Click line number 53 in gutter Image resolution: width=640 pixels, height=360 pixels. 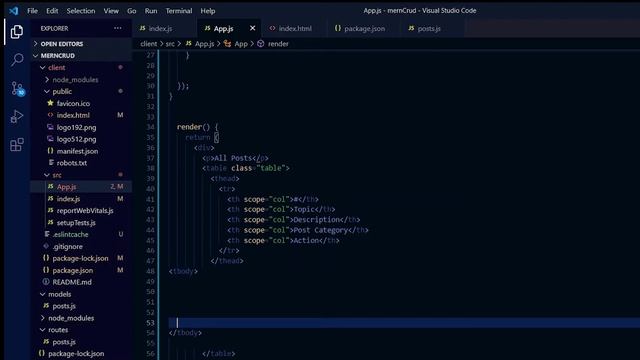click(150, 323)
